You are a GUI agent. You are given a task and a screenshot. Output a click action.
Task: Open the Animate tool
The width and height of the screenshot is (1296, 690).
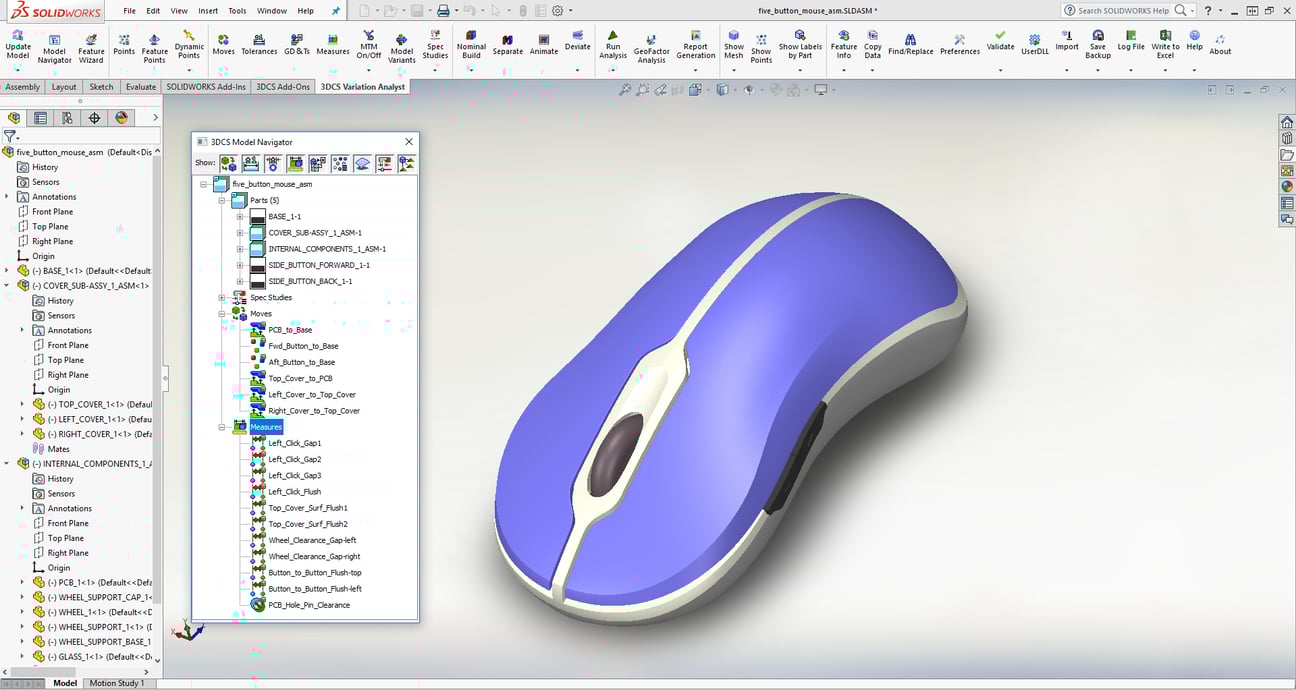(543, 47)
